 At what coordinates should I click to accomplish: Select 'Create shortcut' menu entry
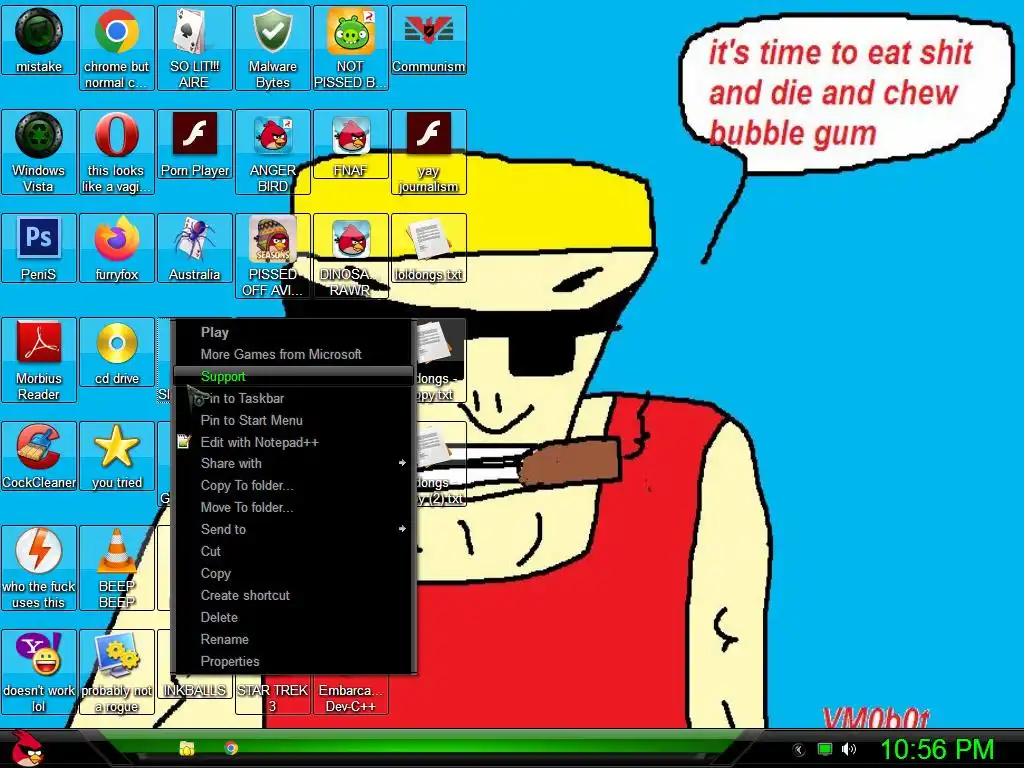coord(293,596)
